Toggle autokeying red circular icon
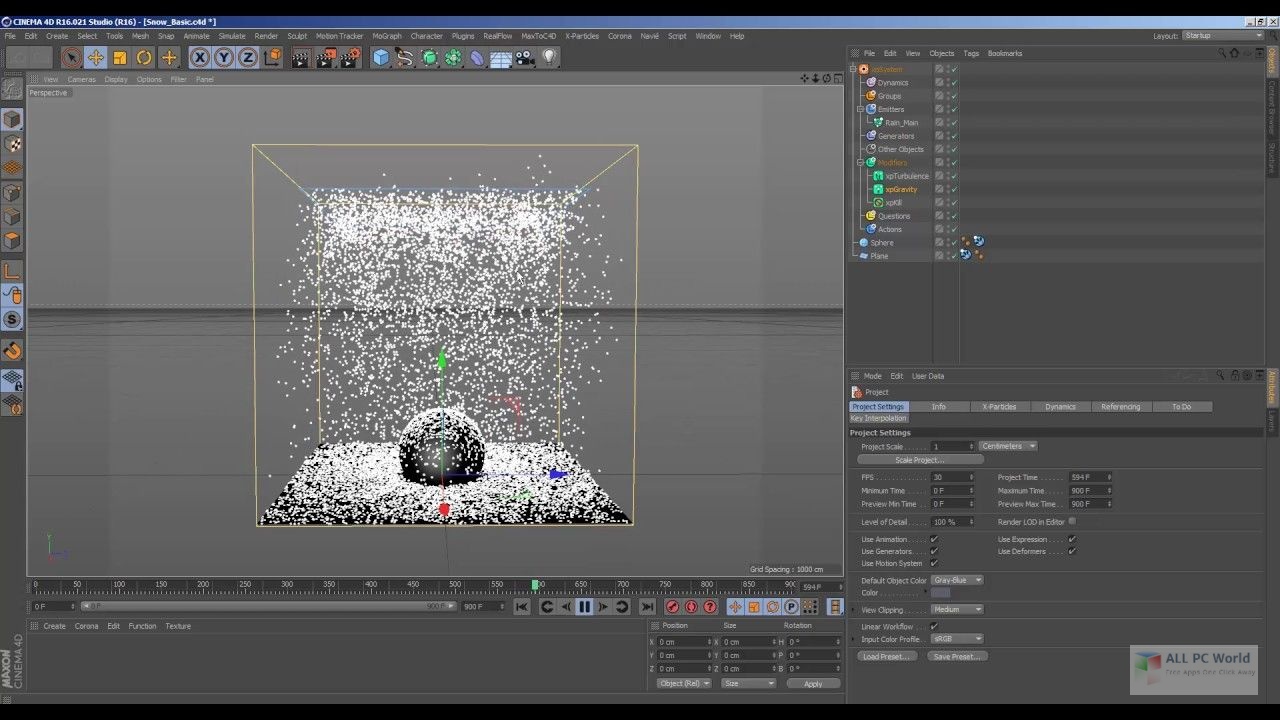Image resolution: width=1280 pixels, height=720 pixels. [691, 607]
